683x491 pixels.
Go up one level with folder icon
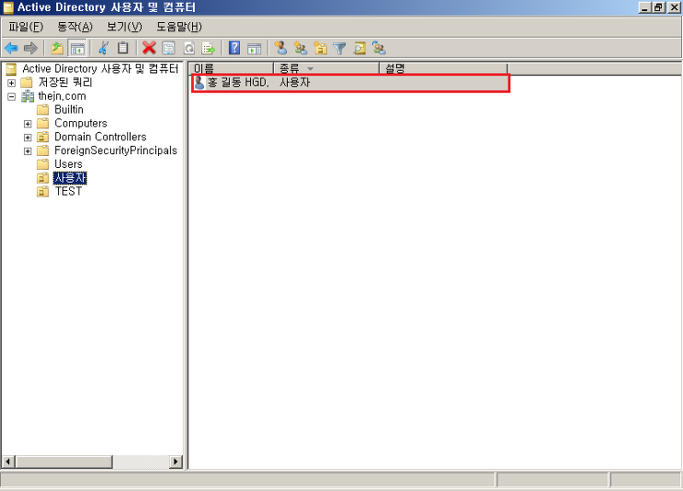click(57, 48)
